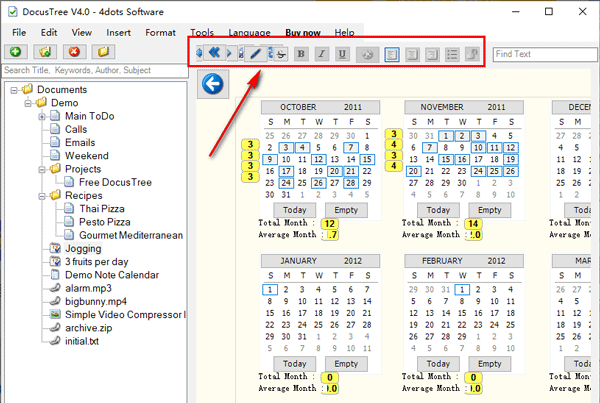This screenshot has height=403, width=600.
Task: Click the add folder icon with plus
Action: 45,51
